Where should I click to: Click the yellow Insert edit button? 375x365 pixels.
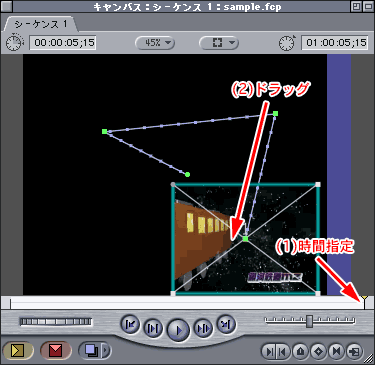[18, 350]
